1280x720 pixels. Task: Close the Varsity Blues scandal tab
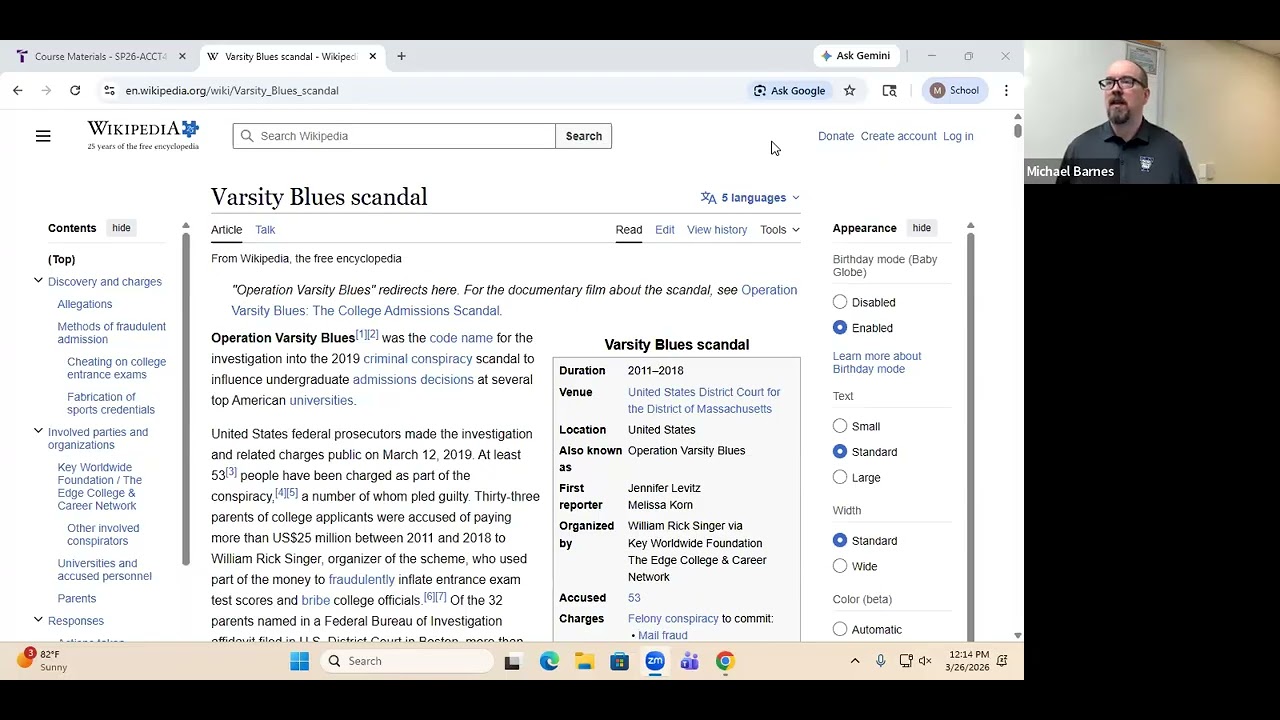click(x=372, y=56)
